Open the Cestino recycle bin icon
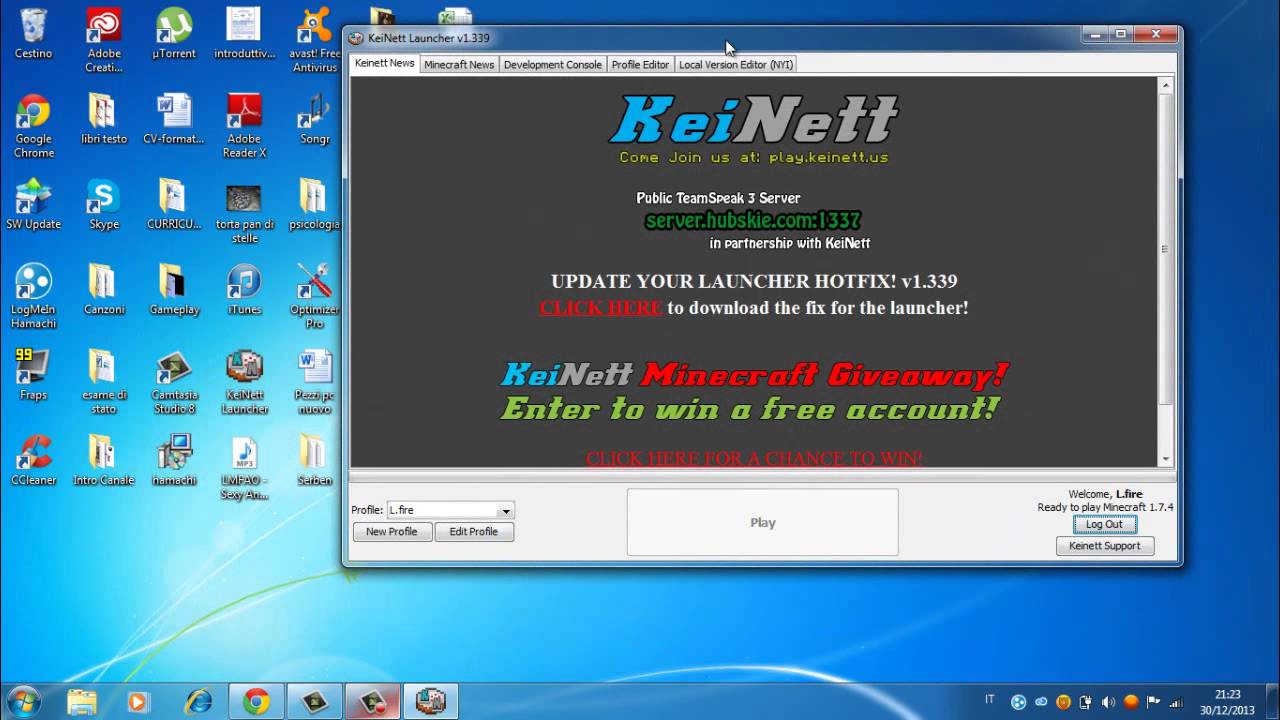Screen dimensions: 1280x720 (x=33, y=34)
